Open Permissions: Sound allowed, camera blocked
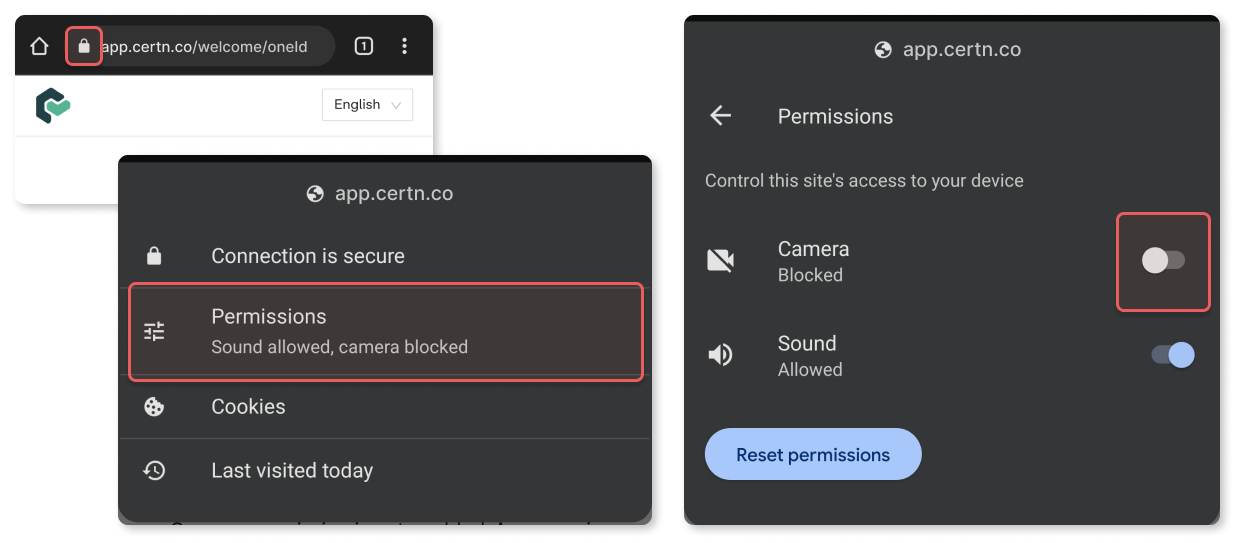Screen dimensions: 1240x543 (x=385, y=331)
